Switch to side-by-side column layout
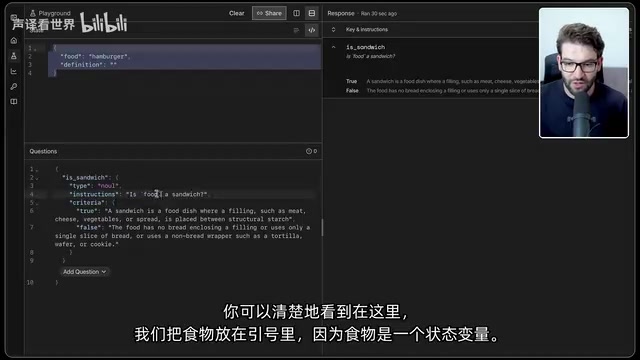Screen dimensions: 640x360 (x=296, y=13)
